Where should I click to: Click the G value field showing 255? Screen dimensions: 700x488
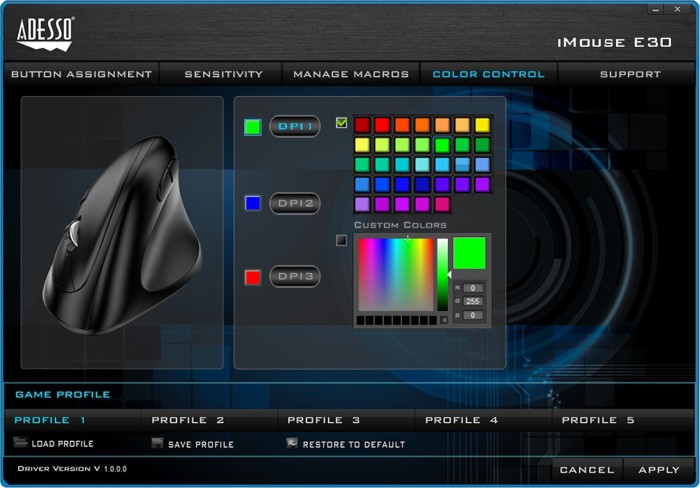tap(473, 301)
